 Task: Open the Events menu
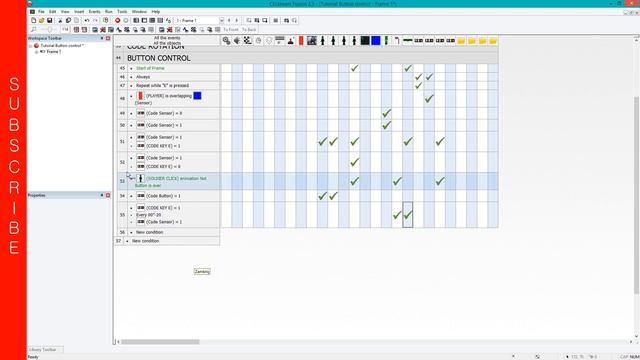(94, 12)
